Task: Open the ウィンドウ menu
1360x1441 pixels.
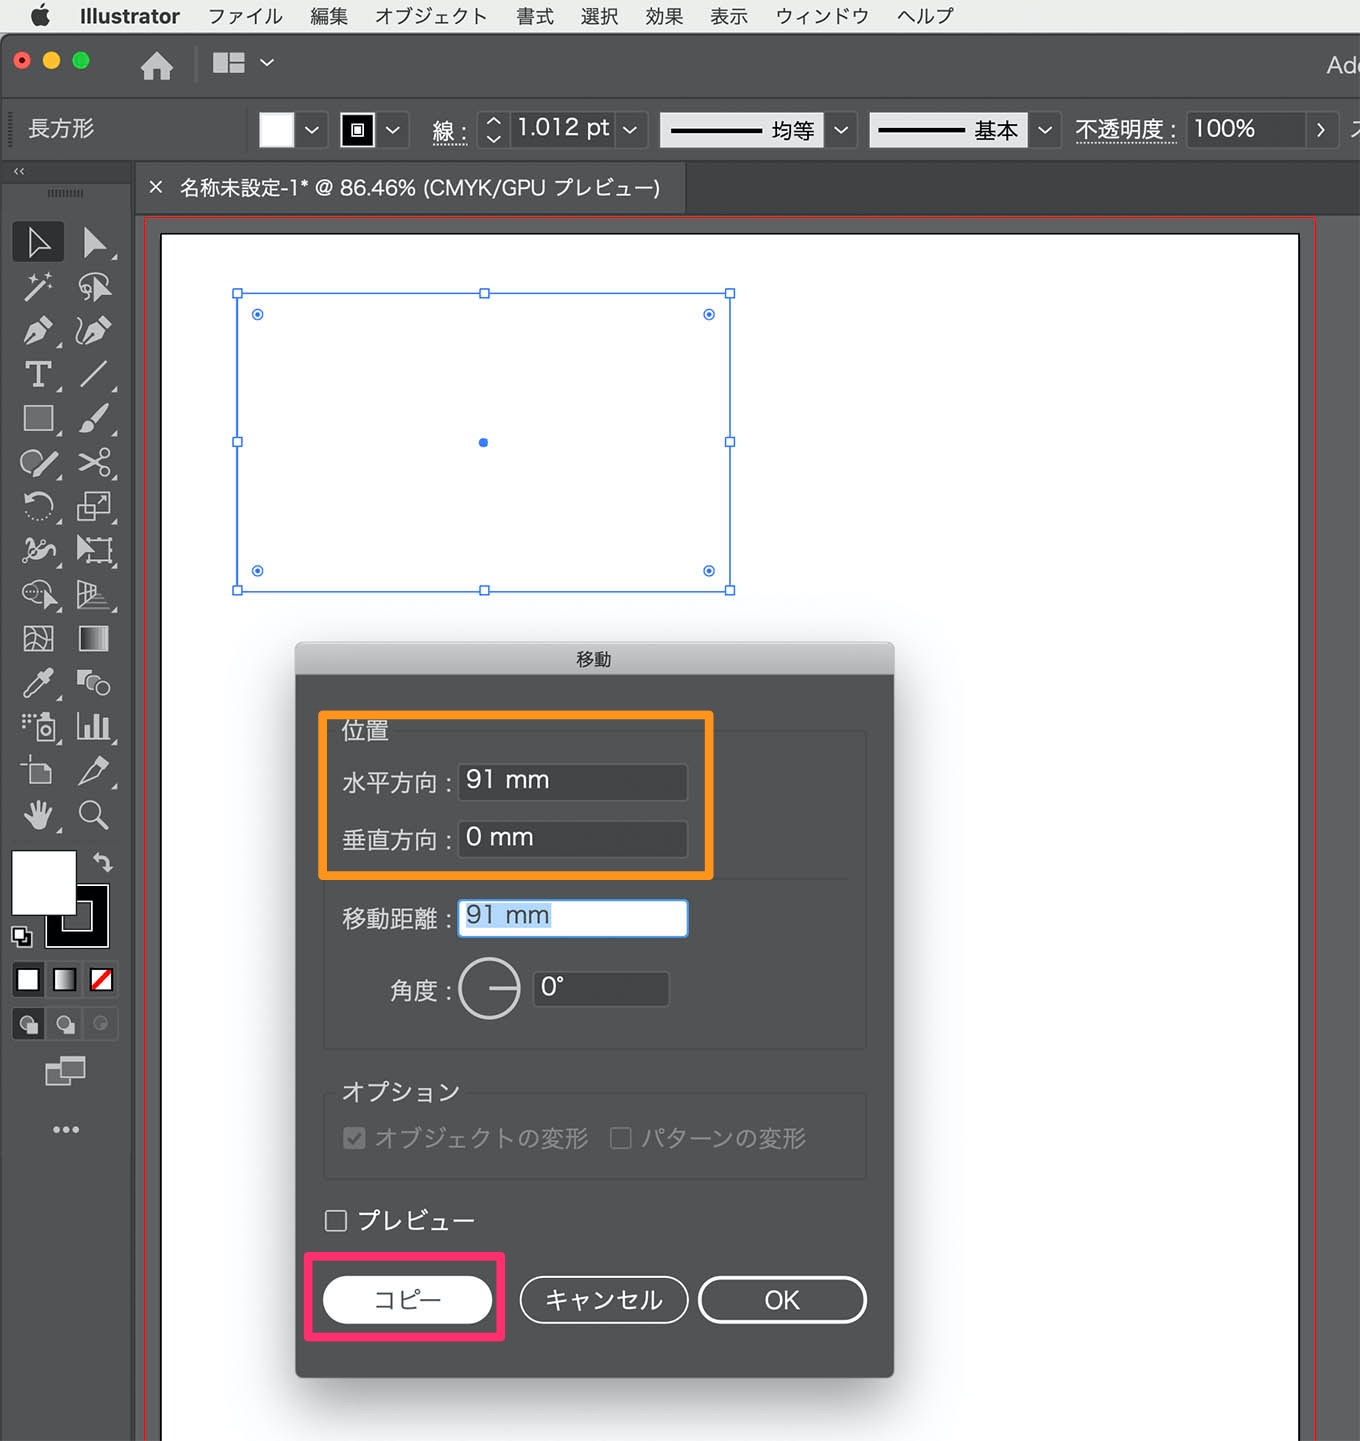Action: coord(822,16)
